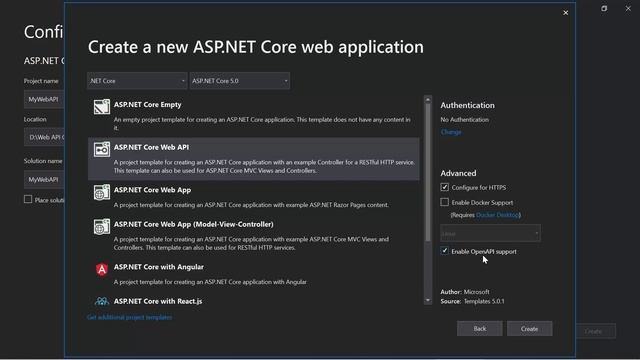Select ASP.NET Core with Angular title

coord(159,267)
